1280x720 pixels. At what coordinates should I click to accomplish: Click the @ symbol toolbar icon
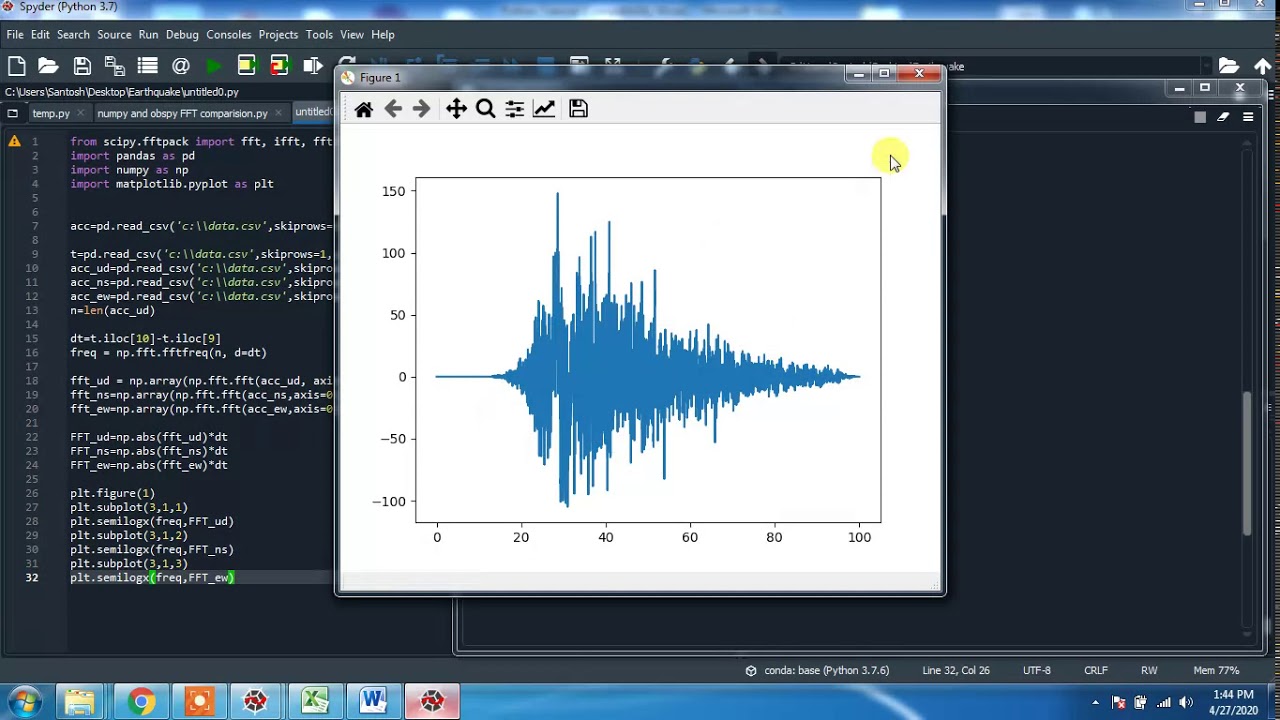click(x=181, y=66)
